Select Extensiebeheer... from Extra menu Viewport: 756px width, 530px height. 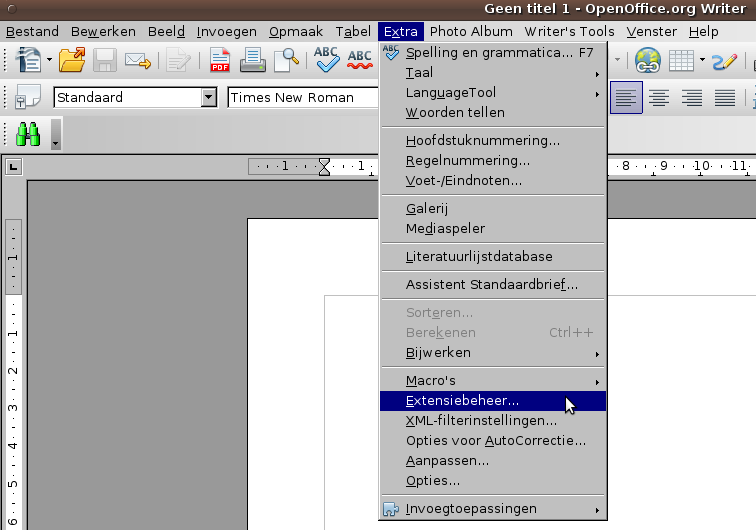coord(462,401)
